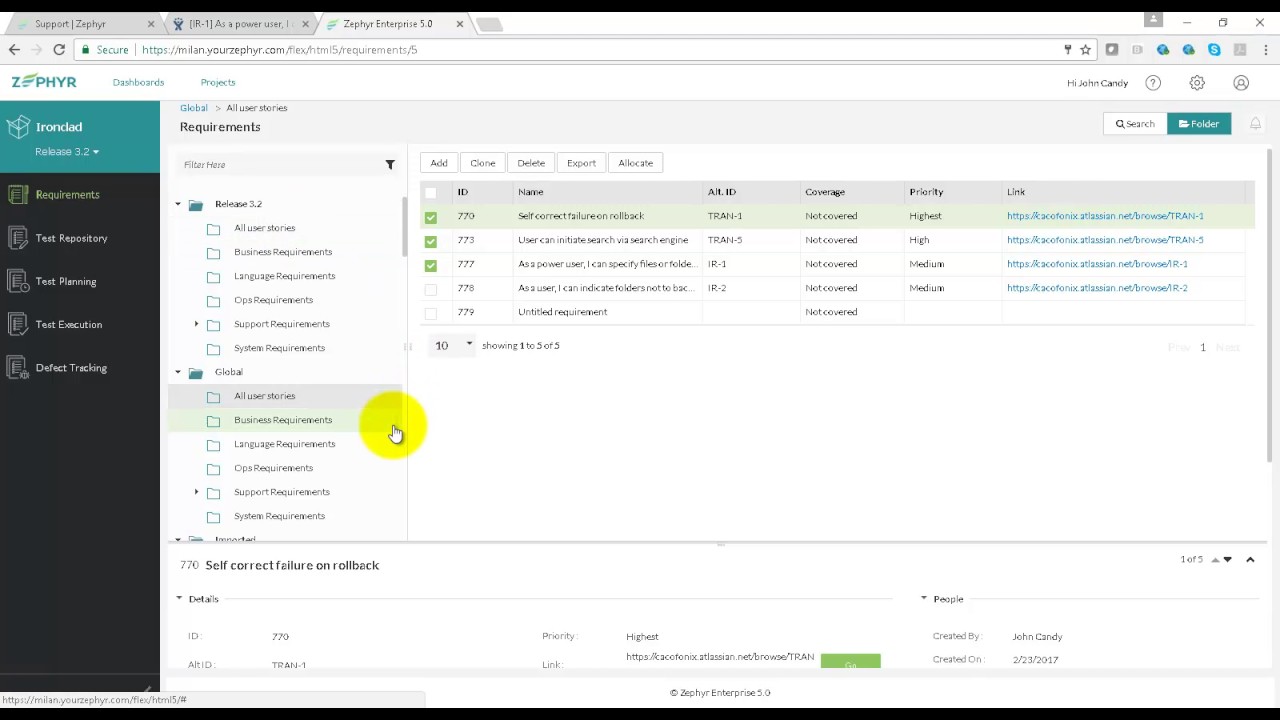The height and width of the screenshot is (720, 1280).
Task: Click the Zephyr logo
Action: pos(44,82)
